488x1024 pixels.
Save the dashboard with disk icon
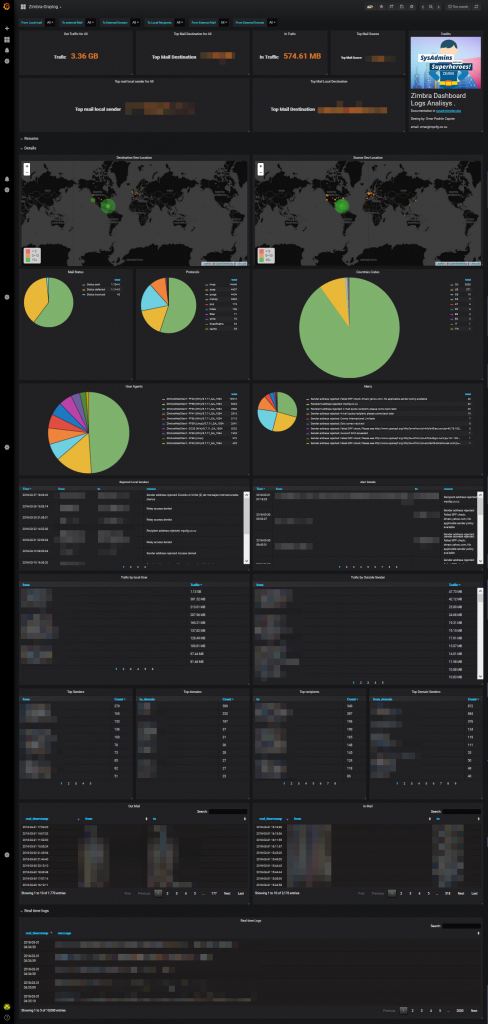(402, 7)
